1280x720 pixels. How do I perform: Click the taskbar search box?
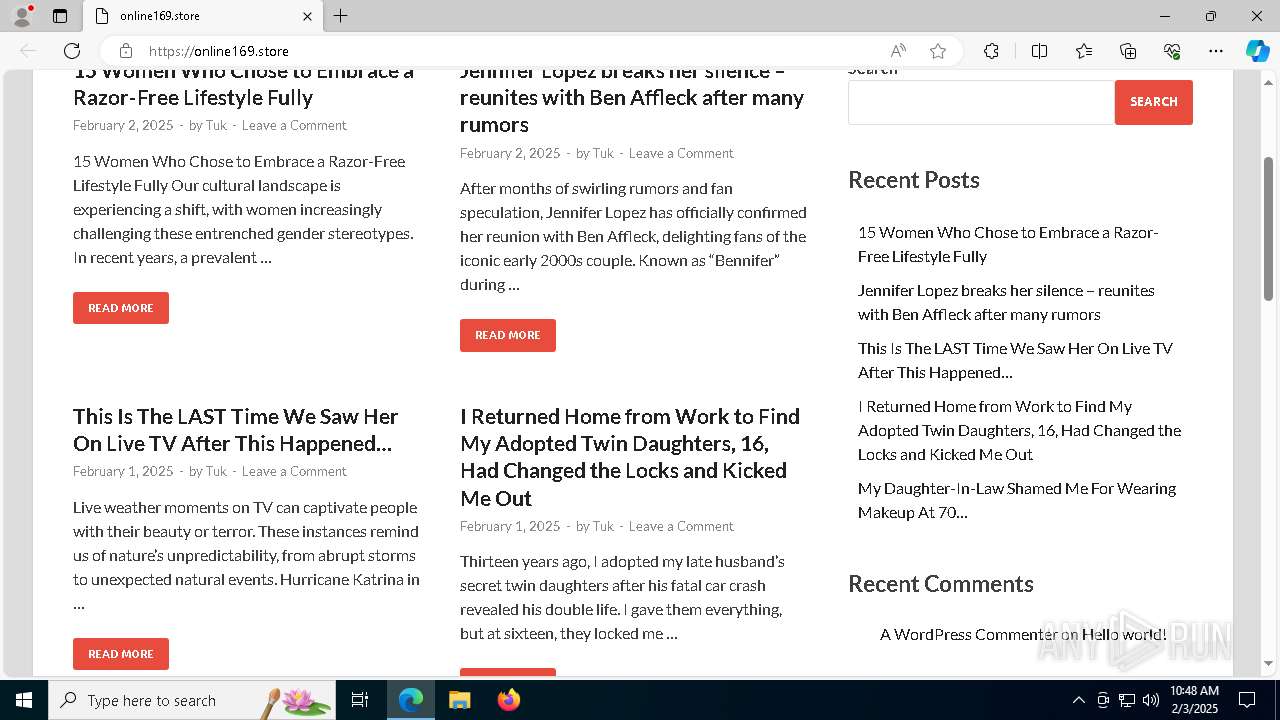192,700
